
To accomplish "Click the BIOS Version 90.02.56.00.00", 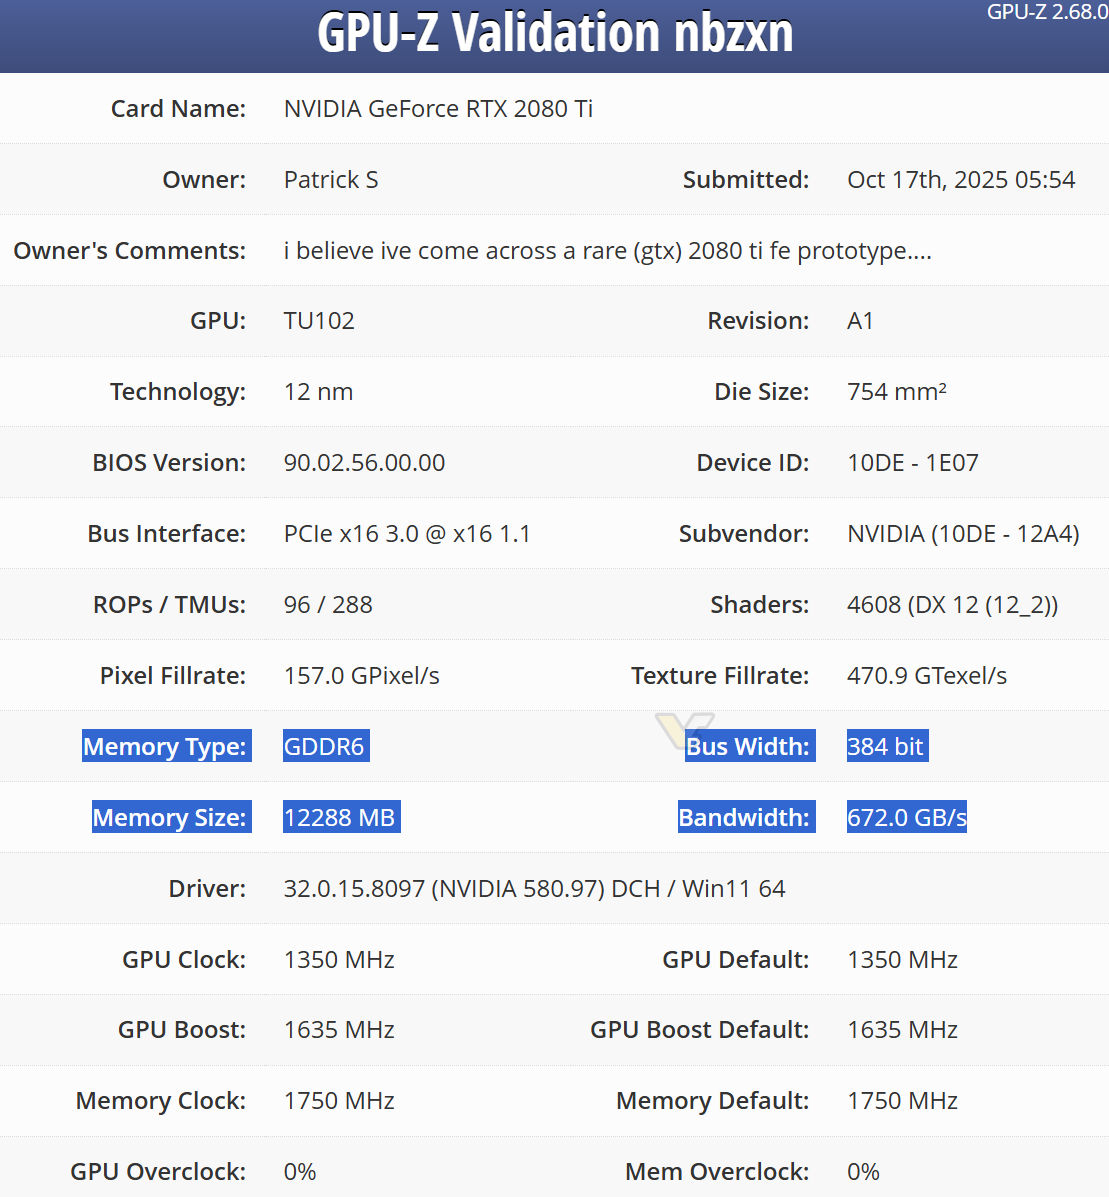I will 363,462.
